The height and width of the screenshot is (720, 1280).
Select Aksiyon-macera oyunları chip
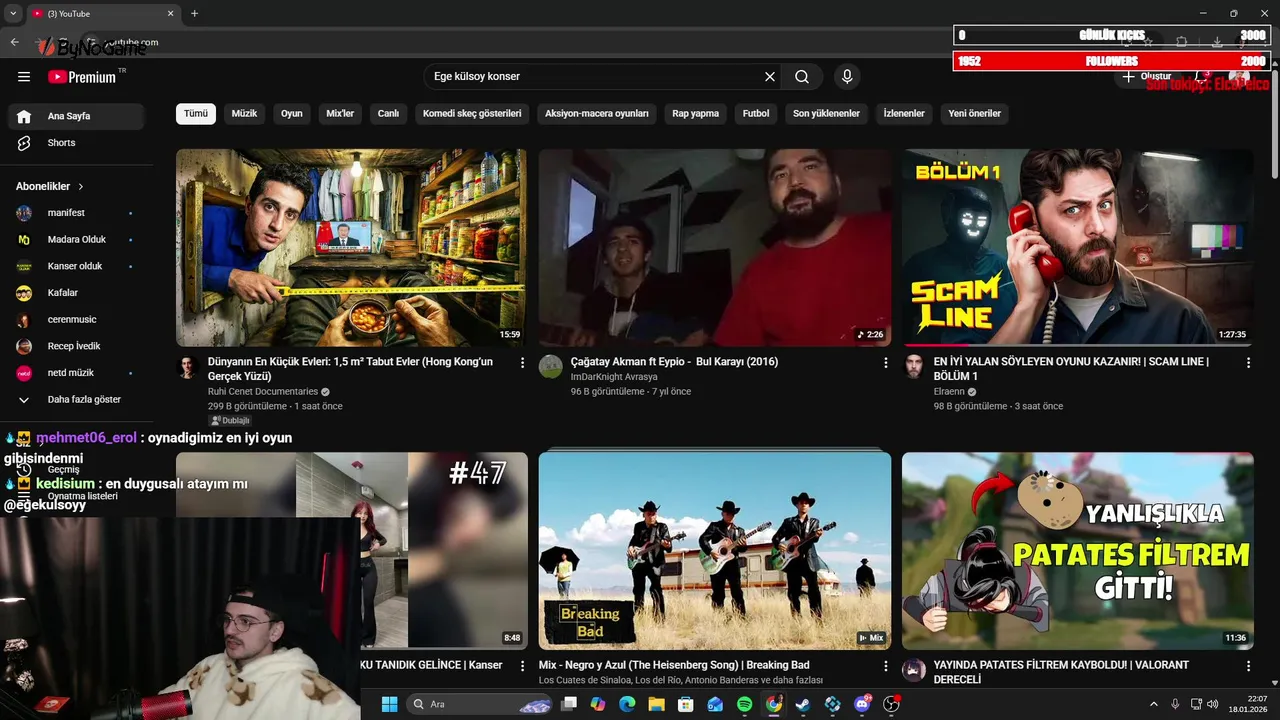pos(597,113)
